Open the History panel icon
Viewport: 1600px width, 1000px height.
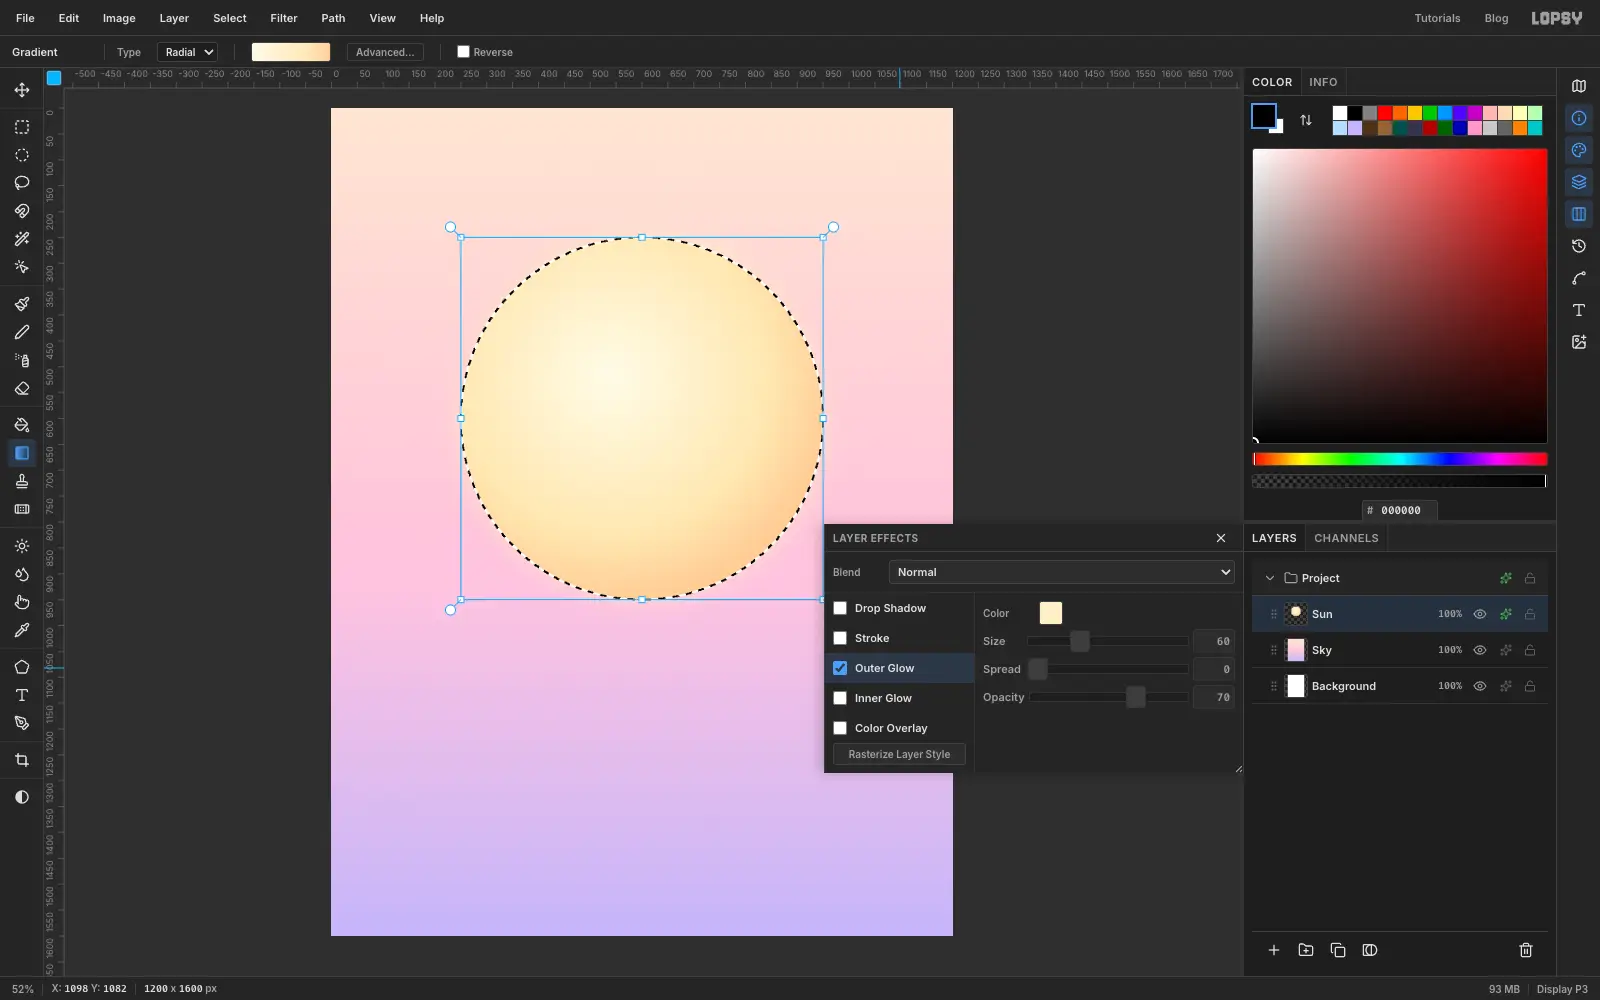coord(1579,246)
